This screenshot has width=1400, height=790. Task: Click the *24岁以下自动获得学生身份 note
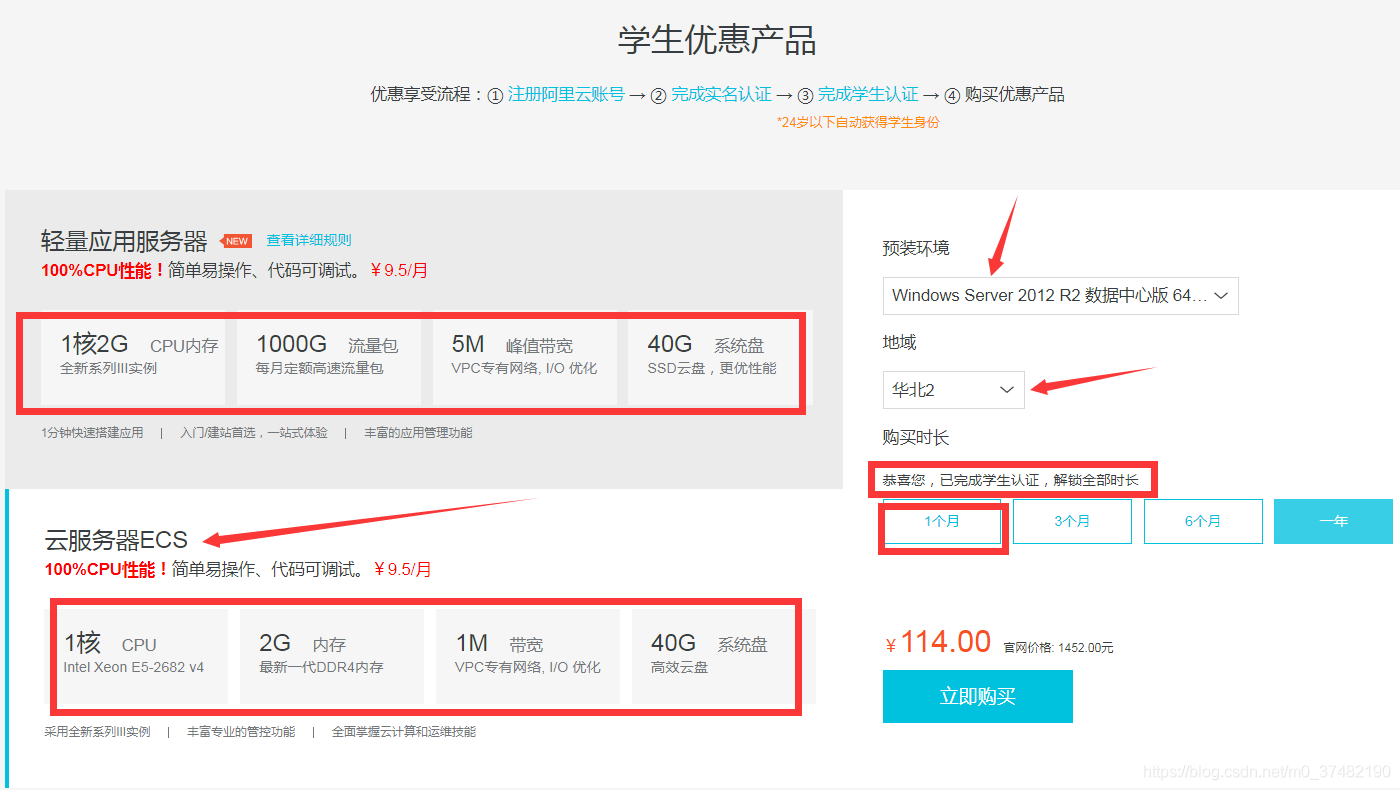858,122
